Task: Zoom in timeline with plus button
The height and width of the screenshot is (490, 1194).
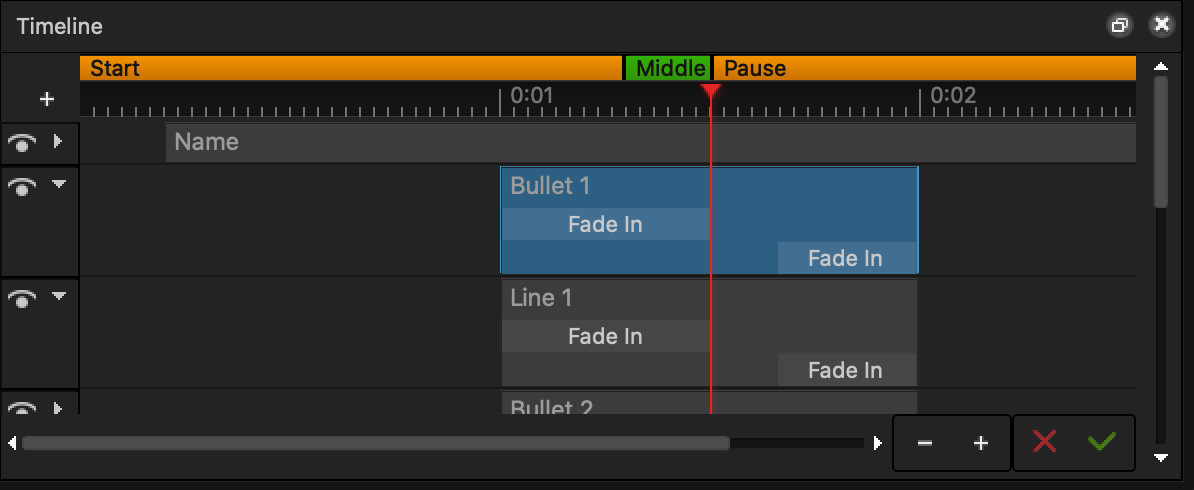Action: pyautogui.click(x=981, y=443)
